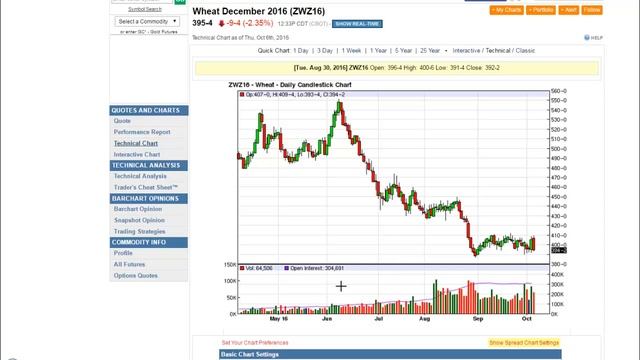Click the green Go button beside symbol search
The image size is (640, 360).
point(180,2)
